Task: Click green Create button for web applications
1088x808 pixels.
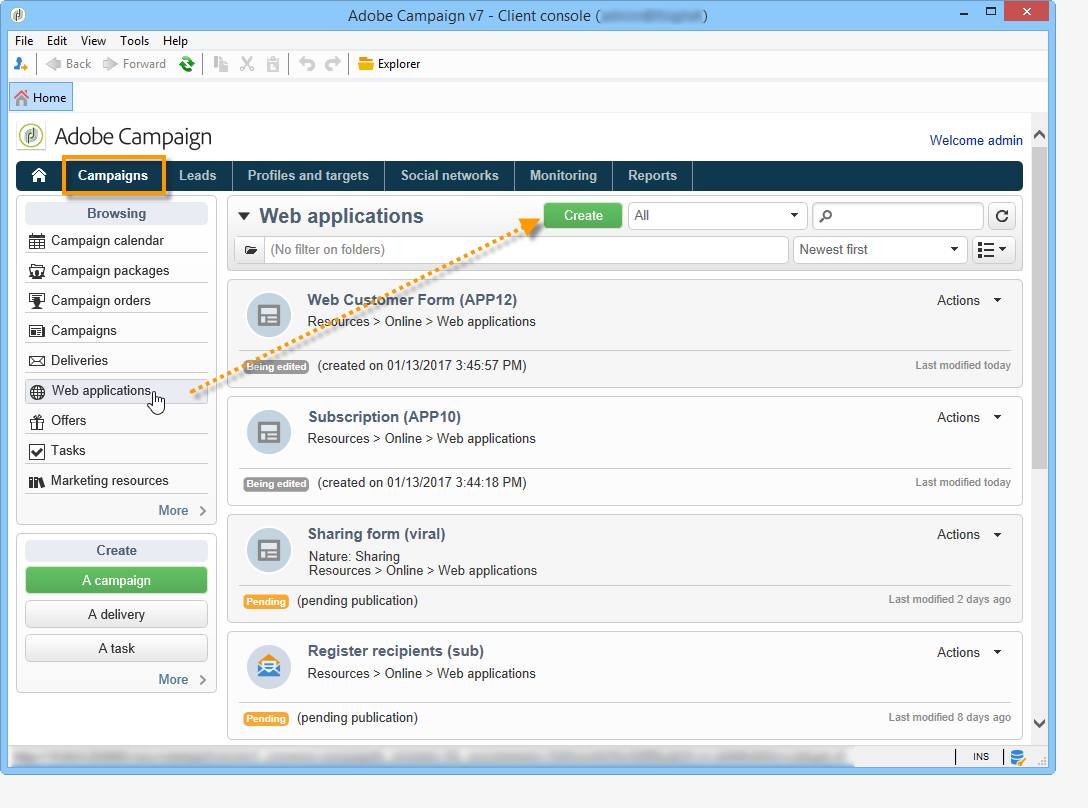Action: tap(583, 216)
